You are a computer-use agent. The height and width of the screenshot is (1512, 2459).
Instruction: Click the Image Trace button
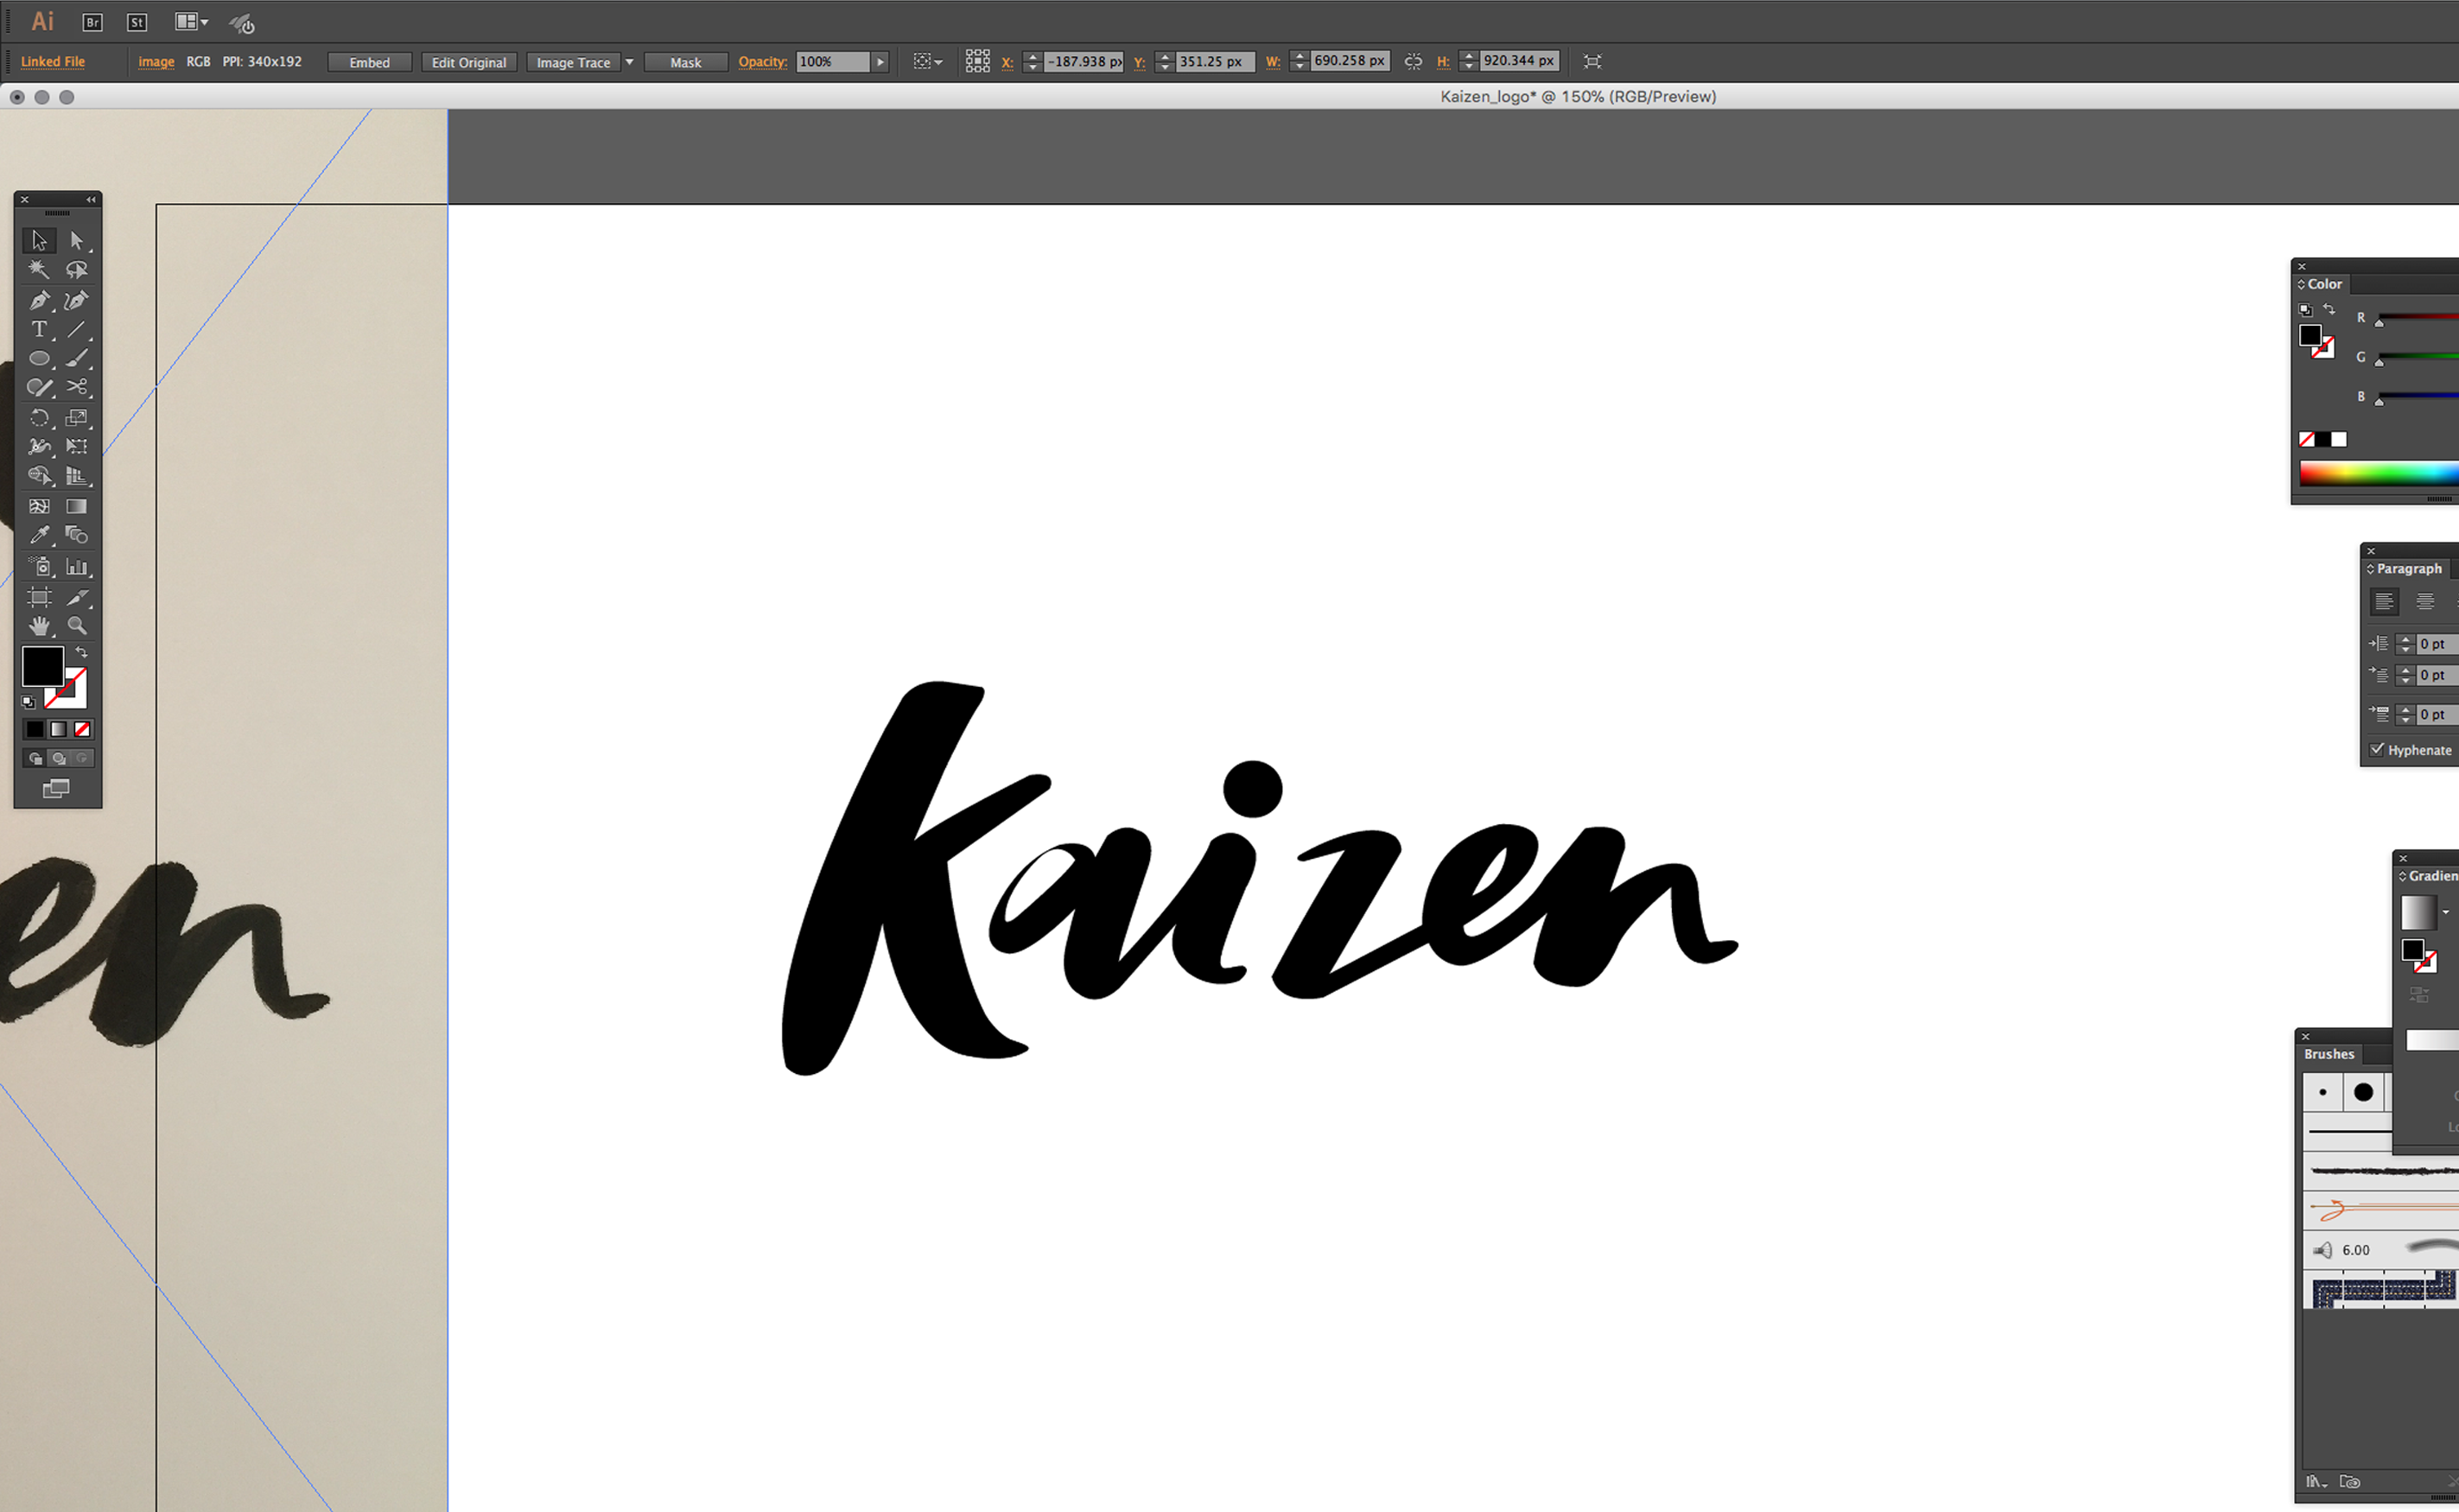click(573, 62)
